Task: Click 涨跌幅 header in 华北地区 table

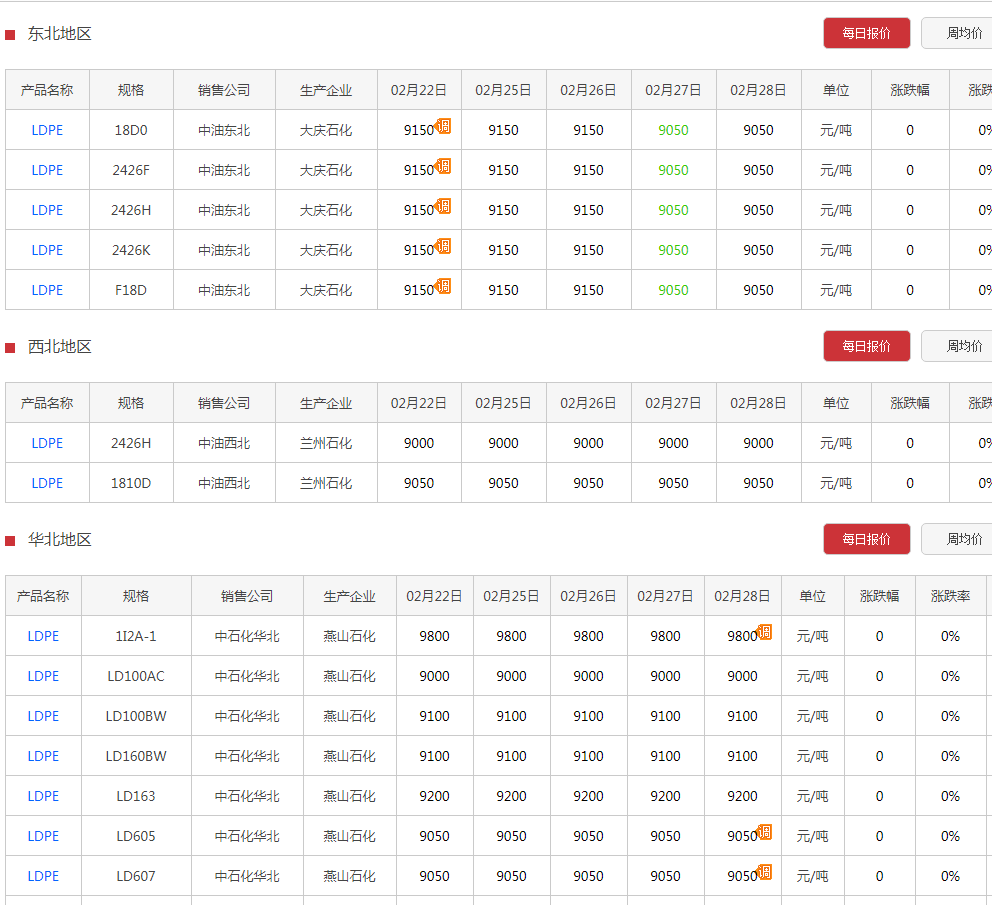Action: click(879, 596)
